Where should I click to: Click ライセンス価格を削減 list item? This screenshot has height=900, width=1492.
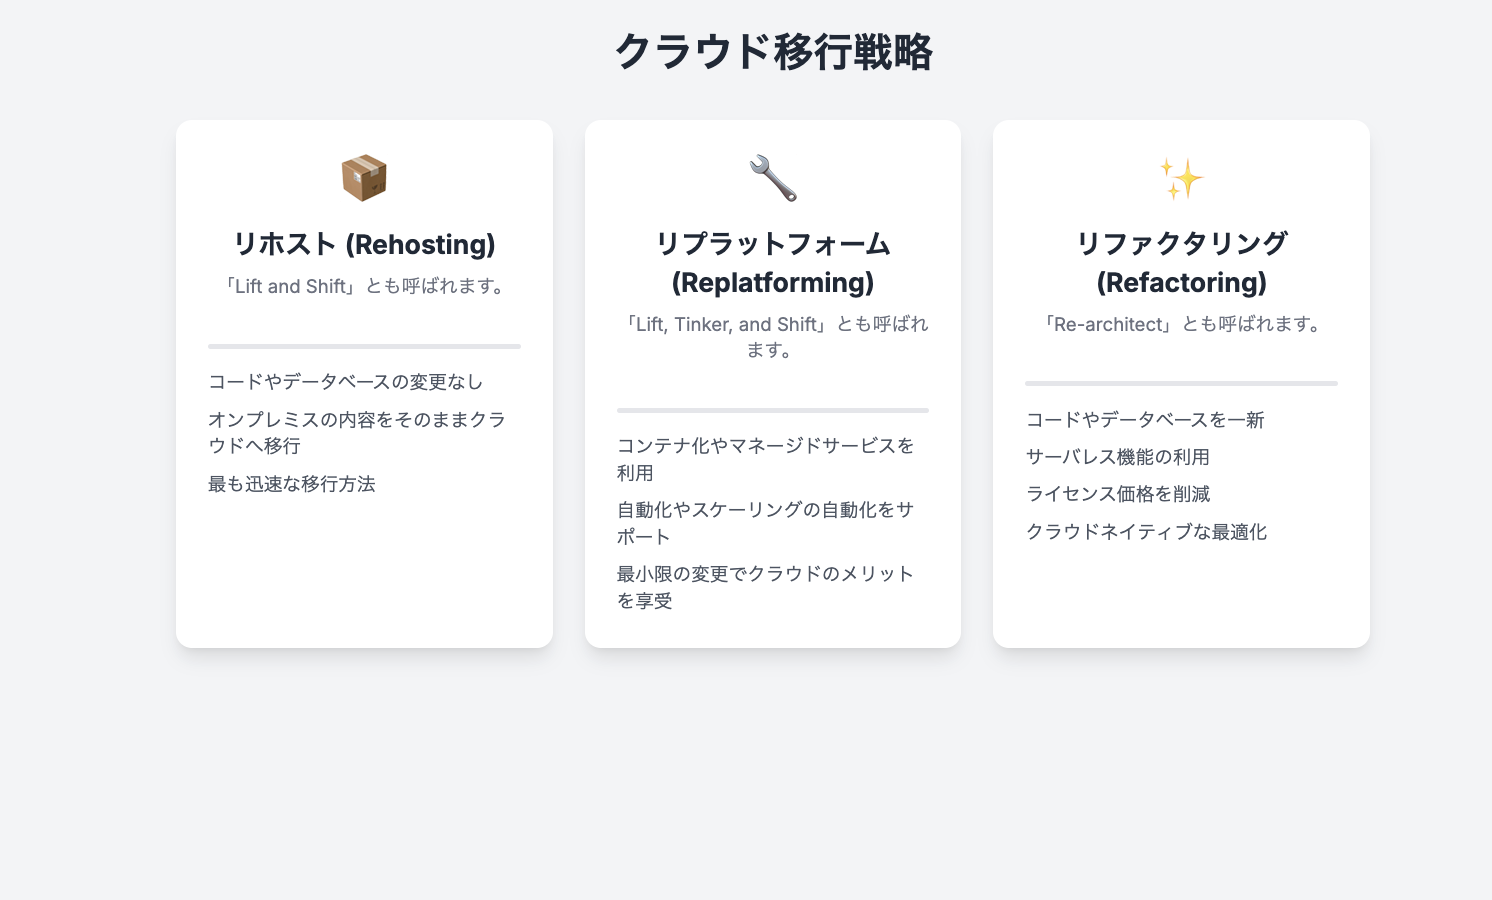(x=1118, y=494)
